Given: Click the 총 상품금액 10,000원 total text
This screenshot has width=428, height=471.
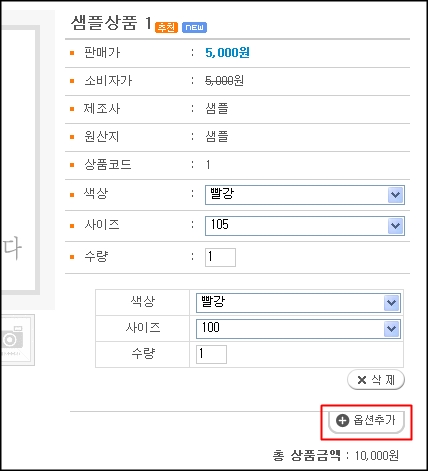Looking at the screenshot, I should pos(336,455).
